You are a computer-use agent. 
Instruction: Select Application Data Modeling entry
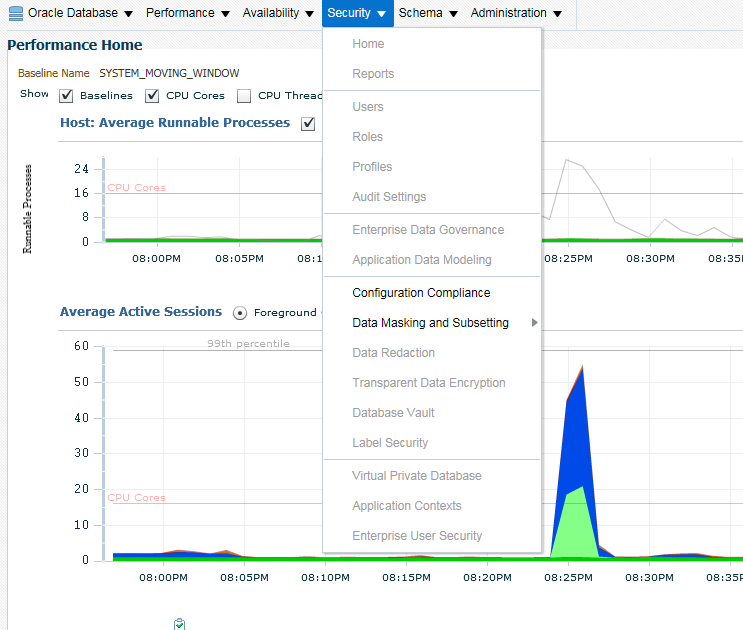(x=422, y=260)
